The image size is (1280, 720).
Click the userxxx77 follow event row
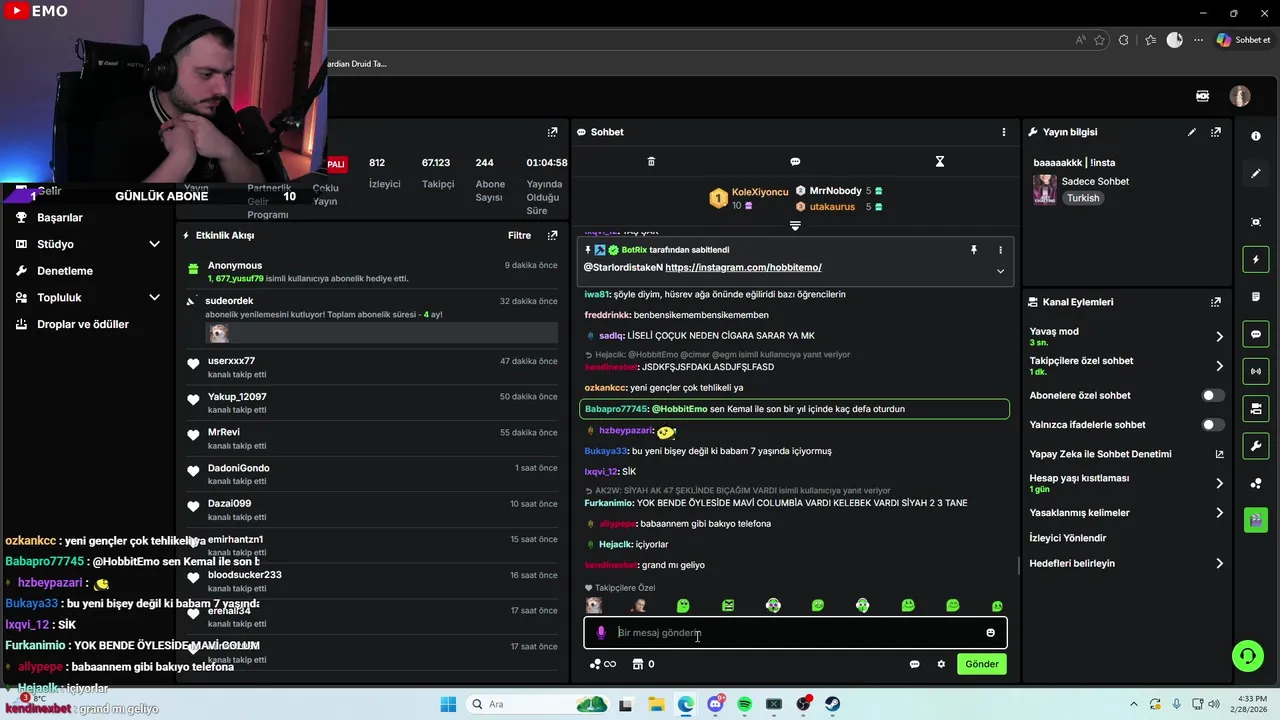[372, 367]
